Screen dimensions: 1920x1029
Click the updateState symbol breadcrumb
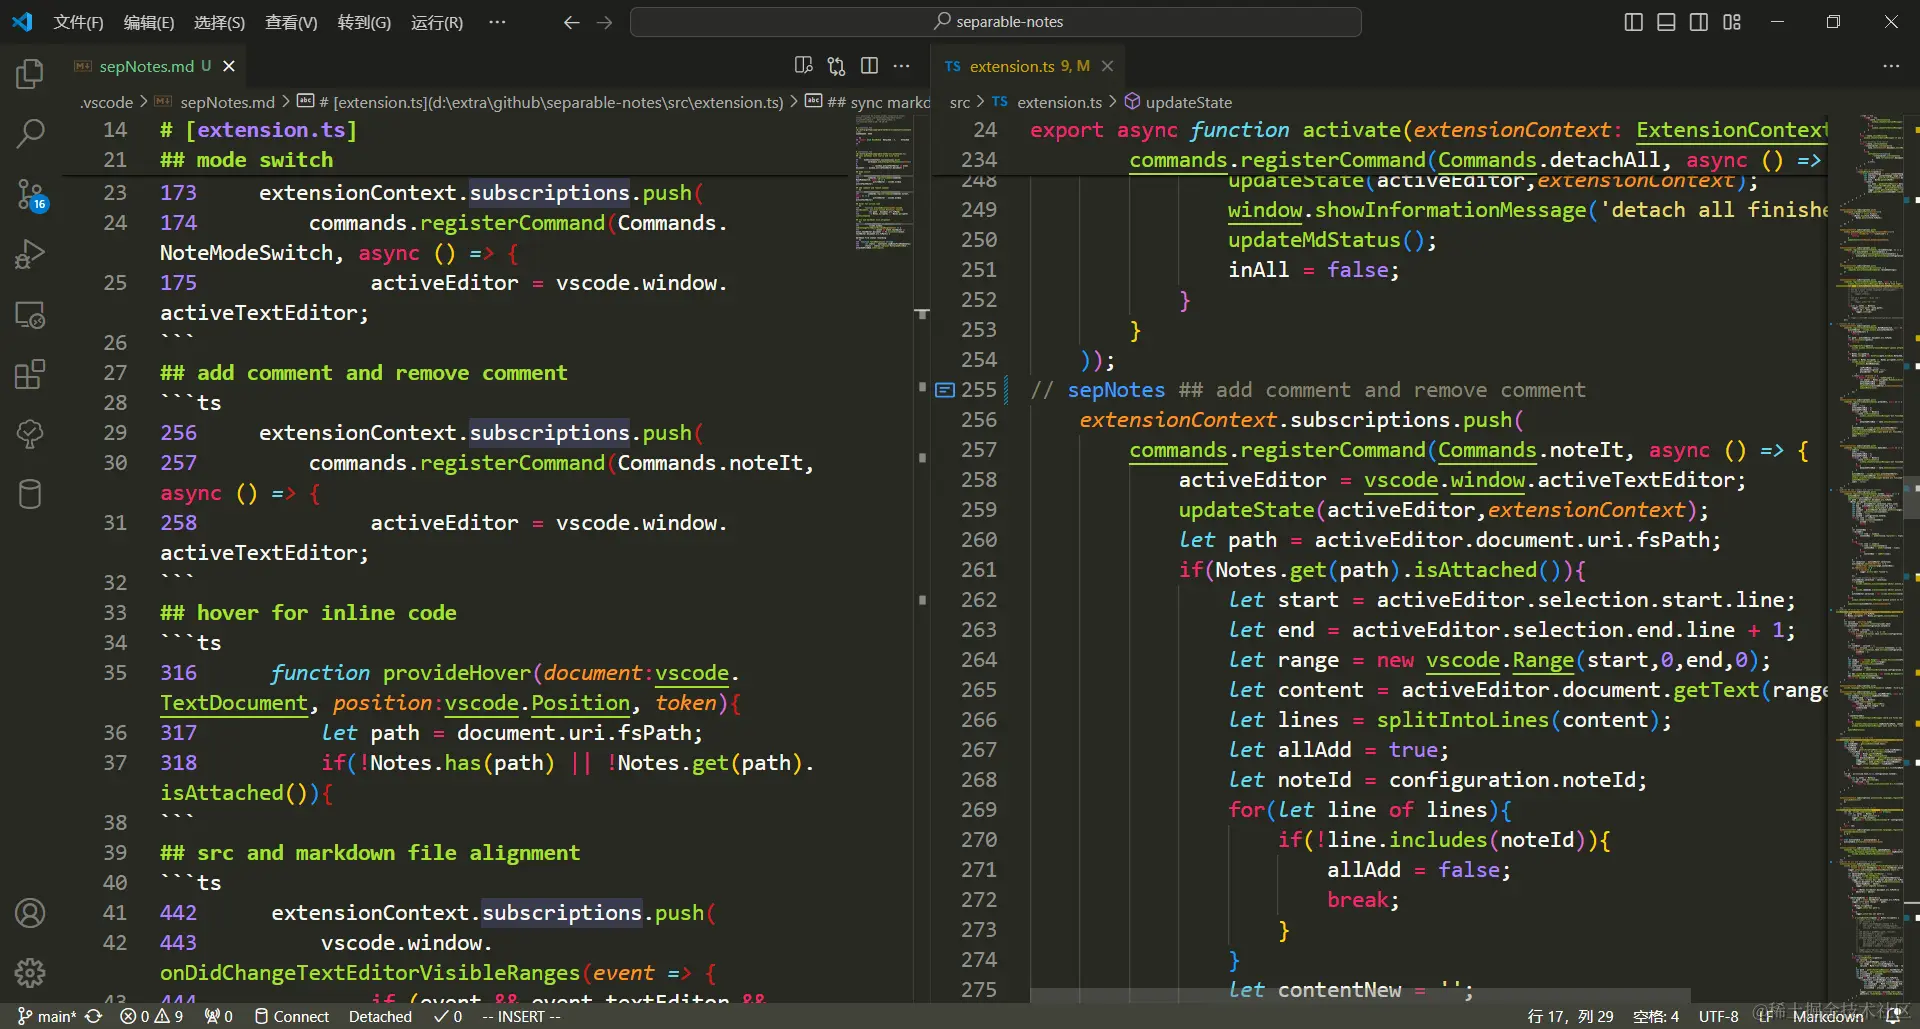pos(1178,102)
